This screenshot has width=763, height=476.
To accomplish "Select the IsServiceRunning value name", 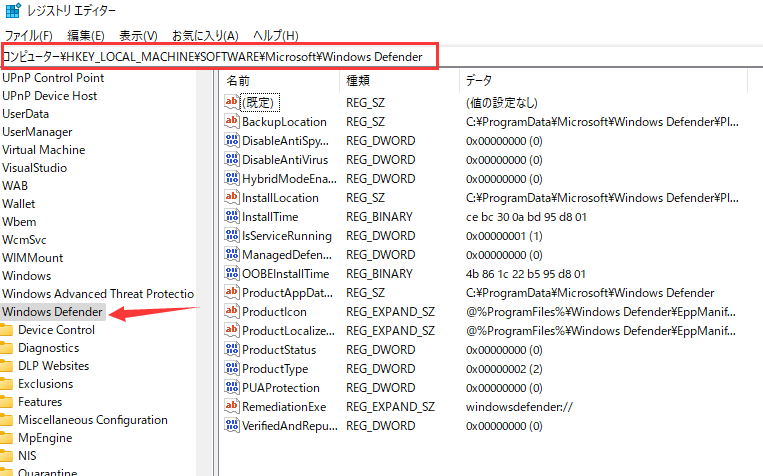I will pyautogui.click(x=287, y=236).
